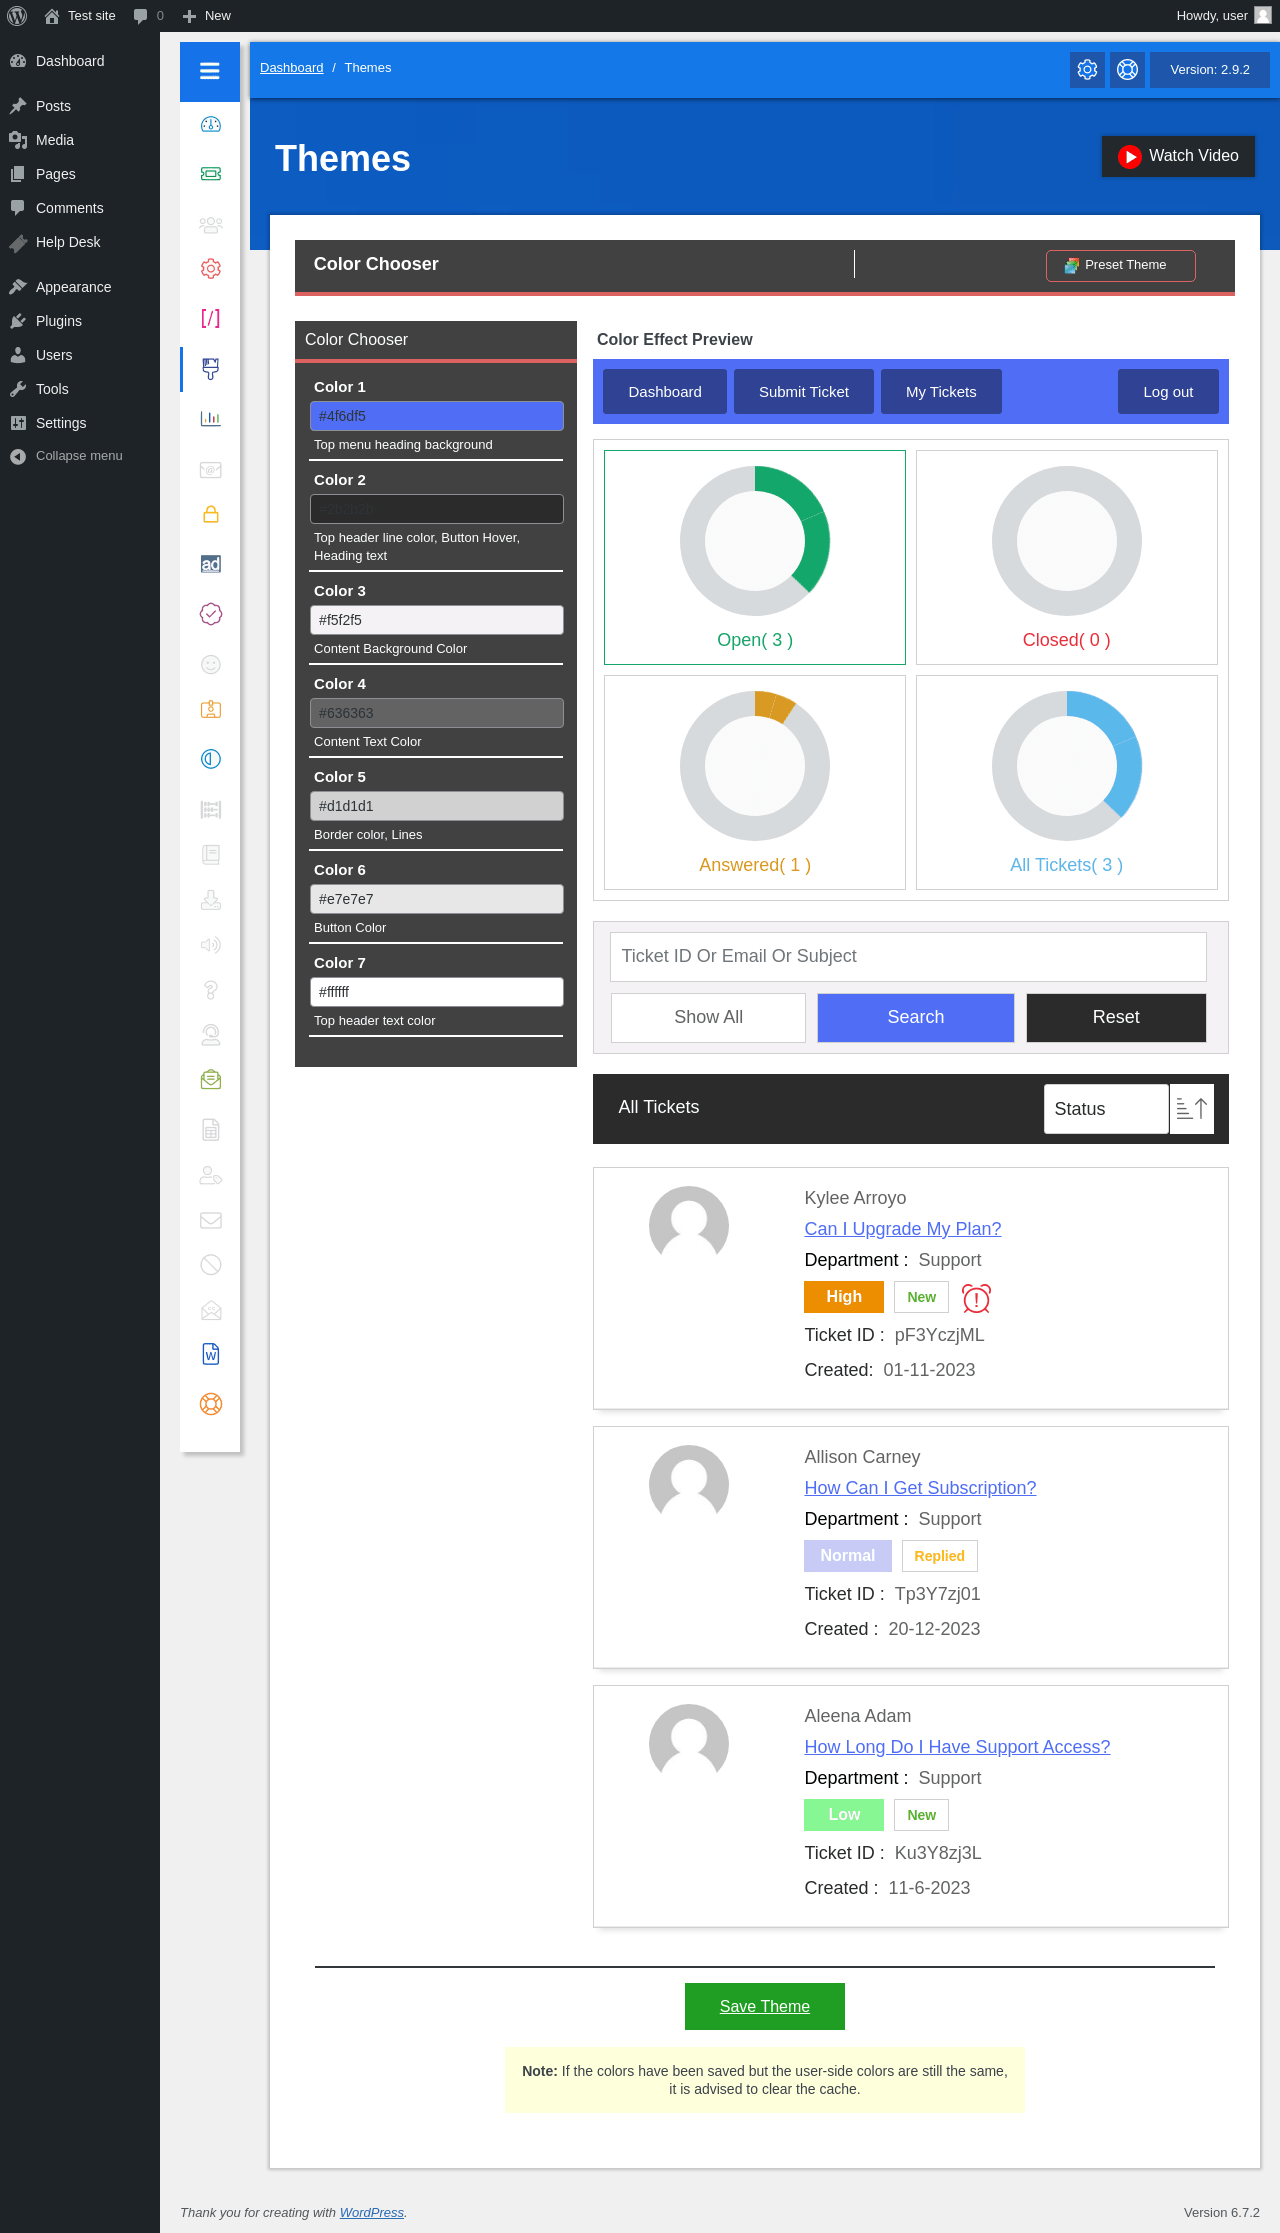Open the grey download tray icon
The width and height of the screenshot is (1280, 2233).
[211, 900]
